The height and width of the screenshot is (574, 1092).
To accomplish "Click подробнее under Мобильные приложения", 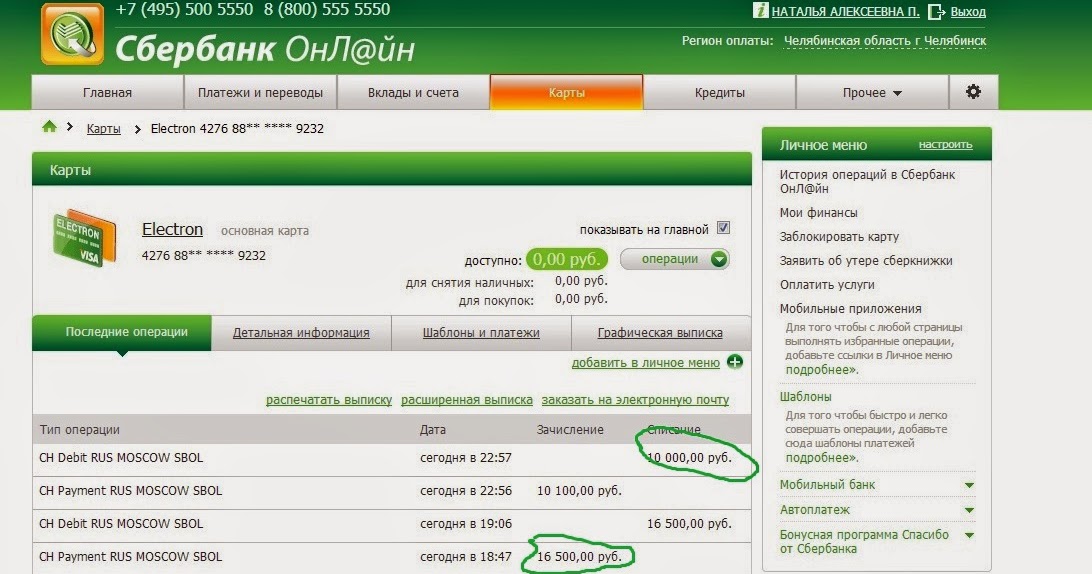I will pyautogui.click(x=822, y=370).
